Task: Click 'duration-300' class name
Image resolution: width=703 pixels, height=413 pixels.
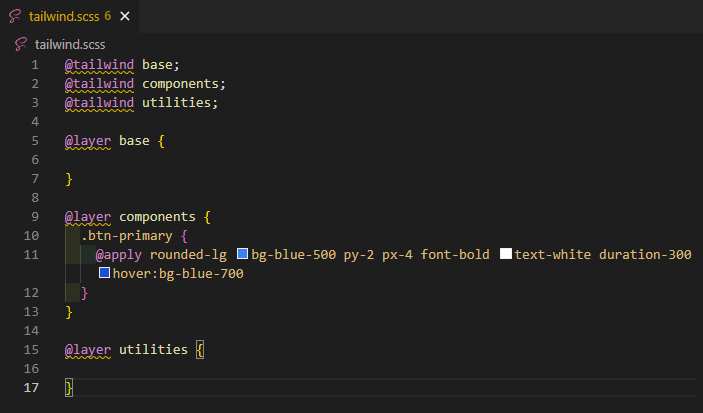Action: click(645, 255)
